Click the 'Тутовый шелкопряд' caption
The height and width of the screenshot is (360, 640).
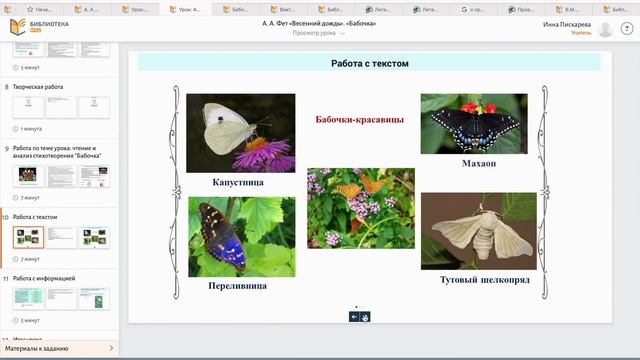485,280
